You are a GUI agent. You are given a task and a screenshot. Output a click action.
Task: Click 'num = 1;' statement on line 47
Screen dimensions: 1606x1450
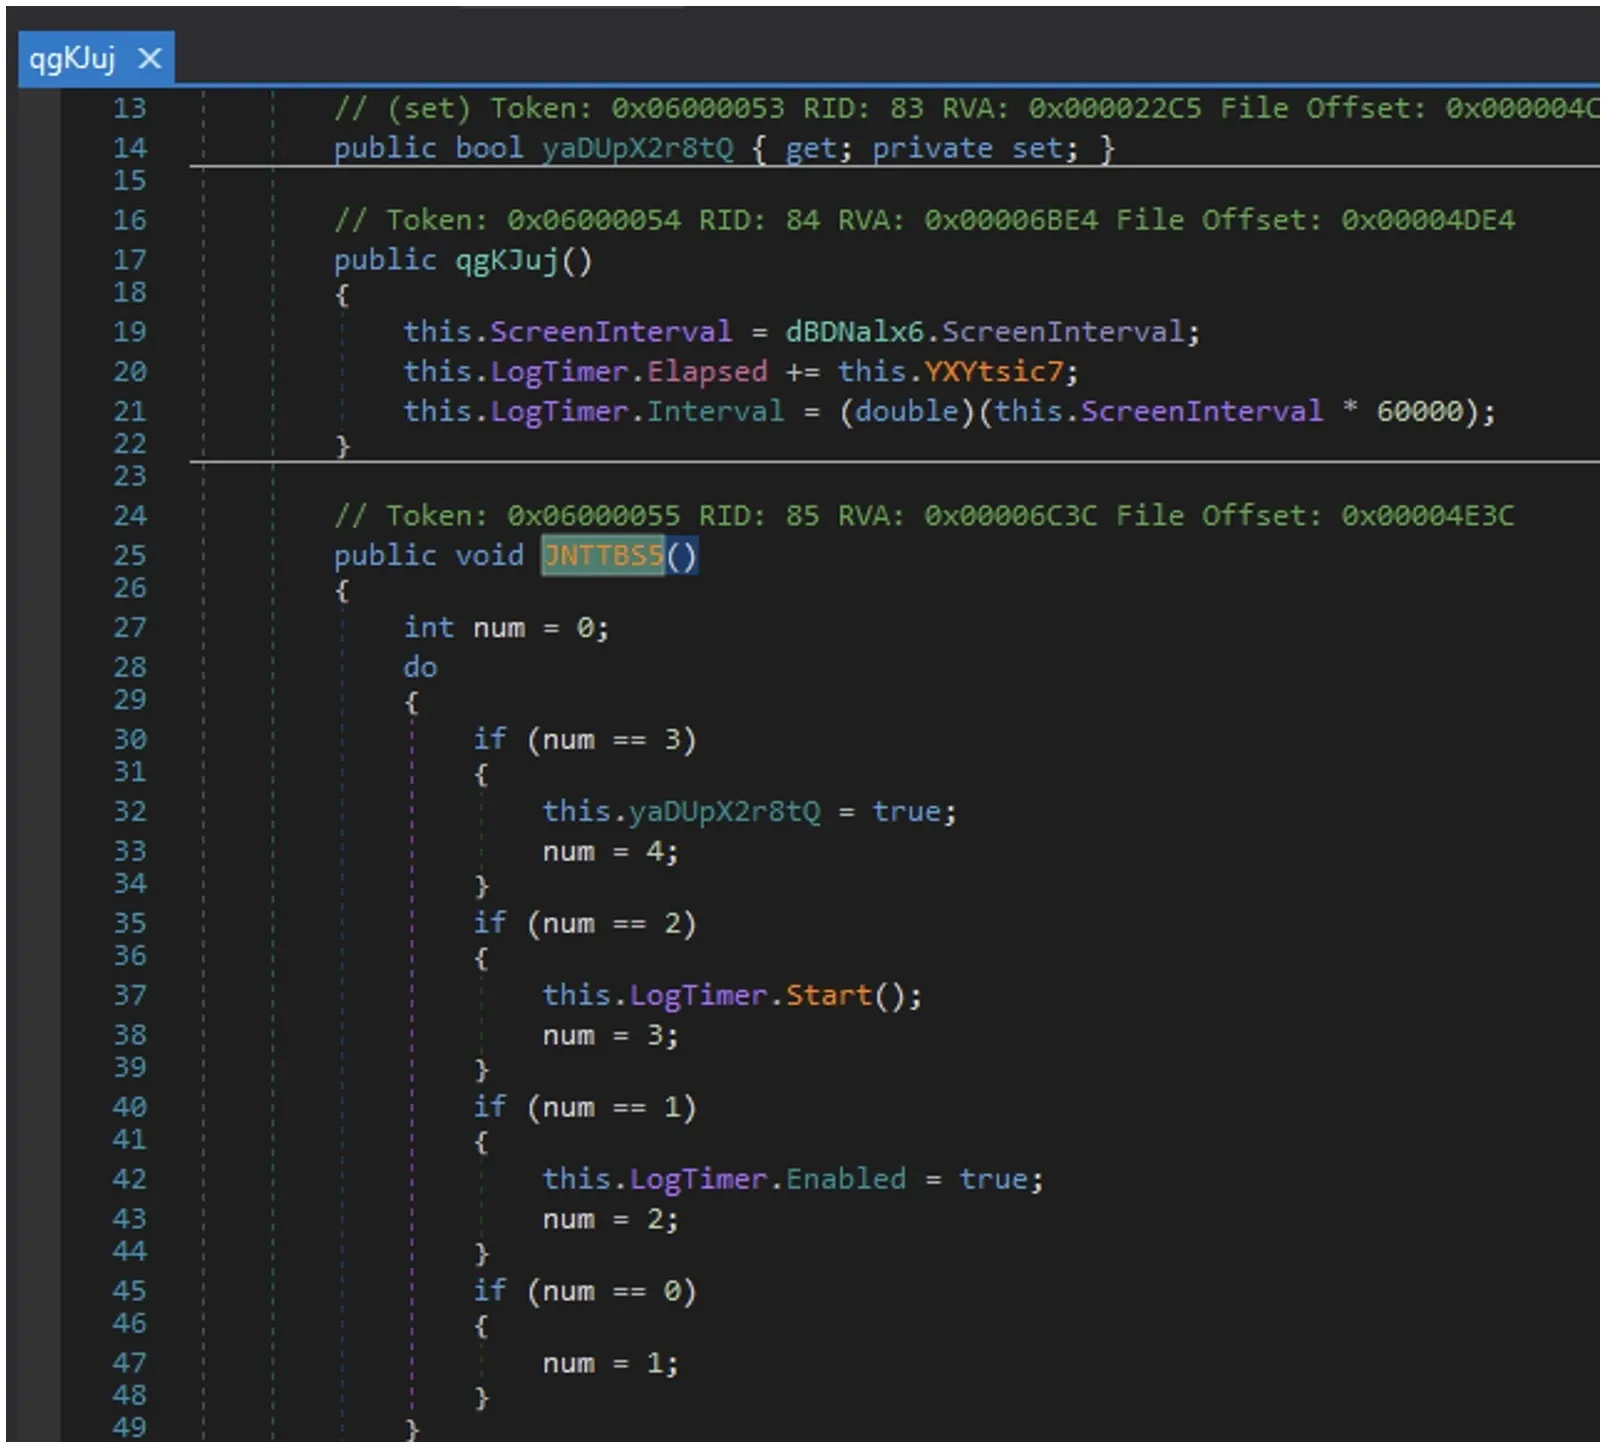point(610,1364)
